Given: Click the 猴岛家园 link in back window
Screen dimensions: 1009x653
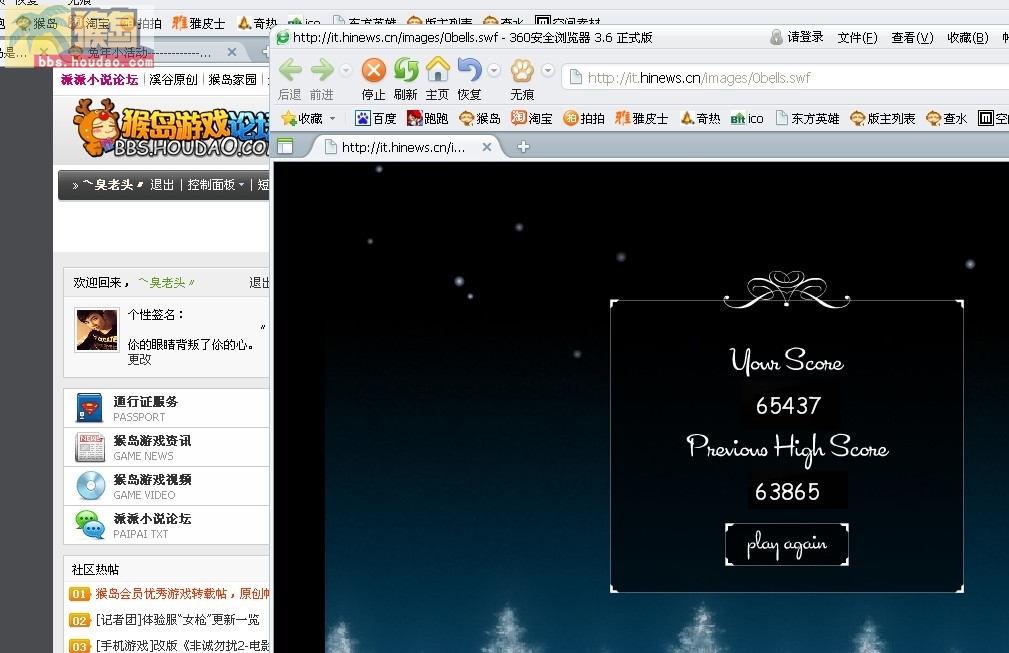Looking at the screenshot, I should click(x=232, y=80).
